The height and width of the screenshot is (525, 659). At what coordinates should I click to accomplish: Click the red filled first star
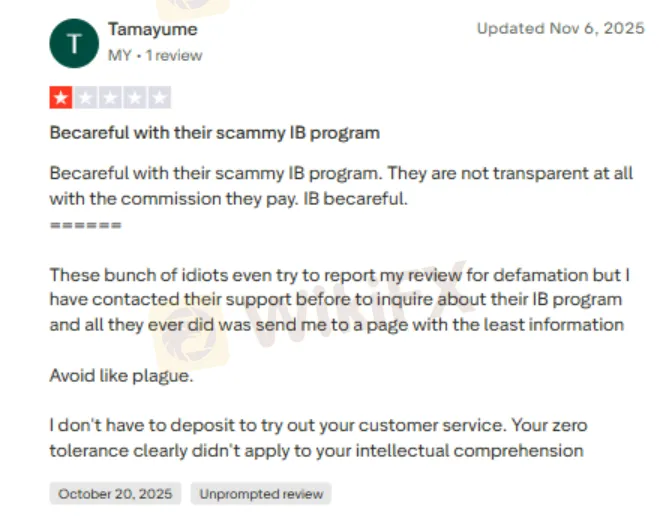(61, 98)
